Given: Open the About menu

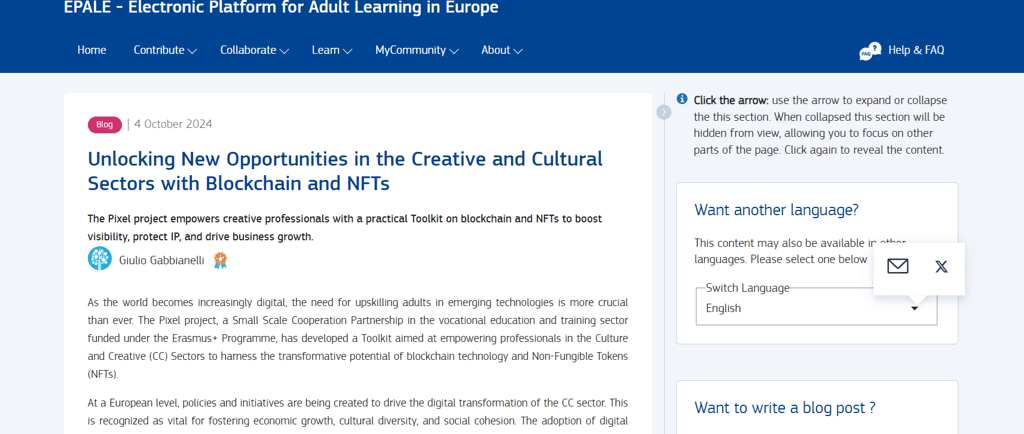Looking at the screenshot, I should pyautogui.click(x=502, y=50).
